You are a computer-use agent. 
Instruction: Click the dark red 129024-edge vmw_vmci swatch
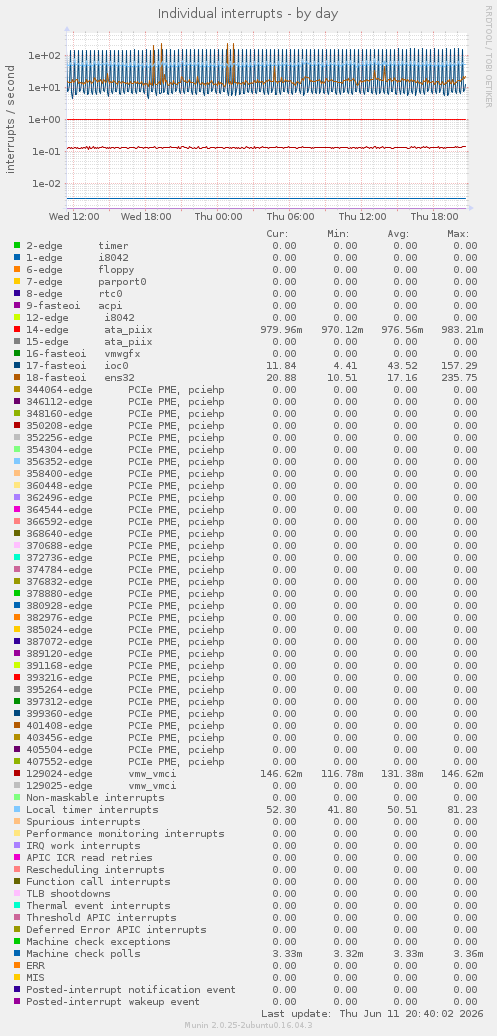[17, 773]
